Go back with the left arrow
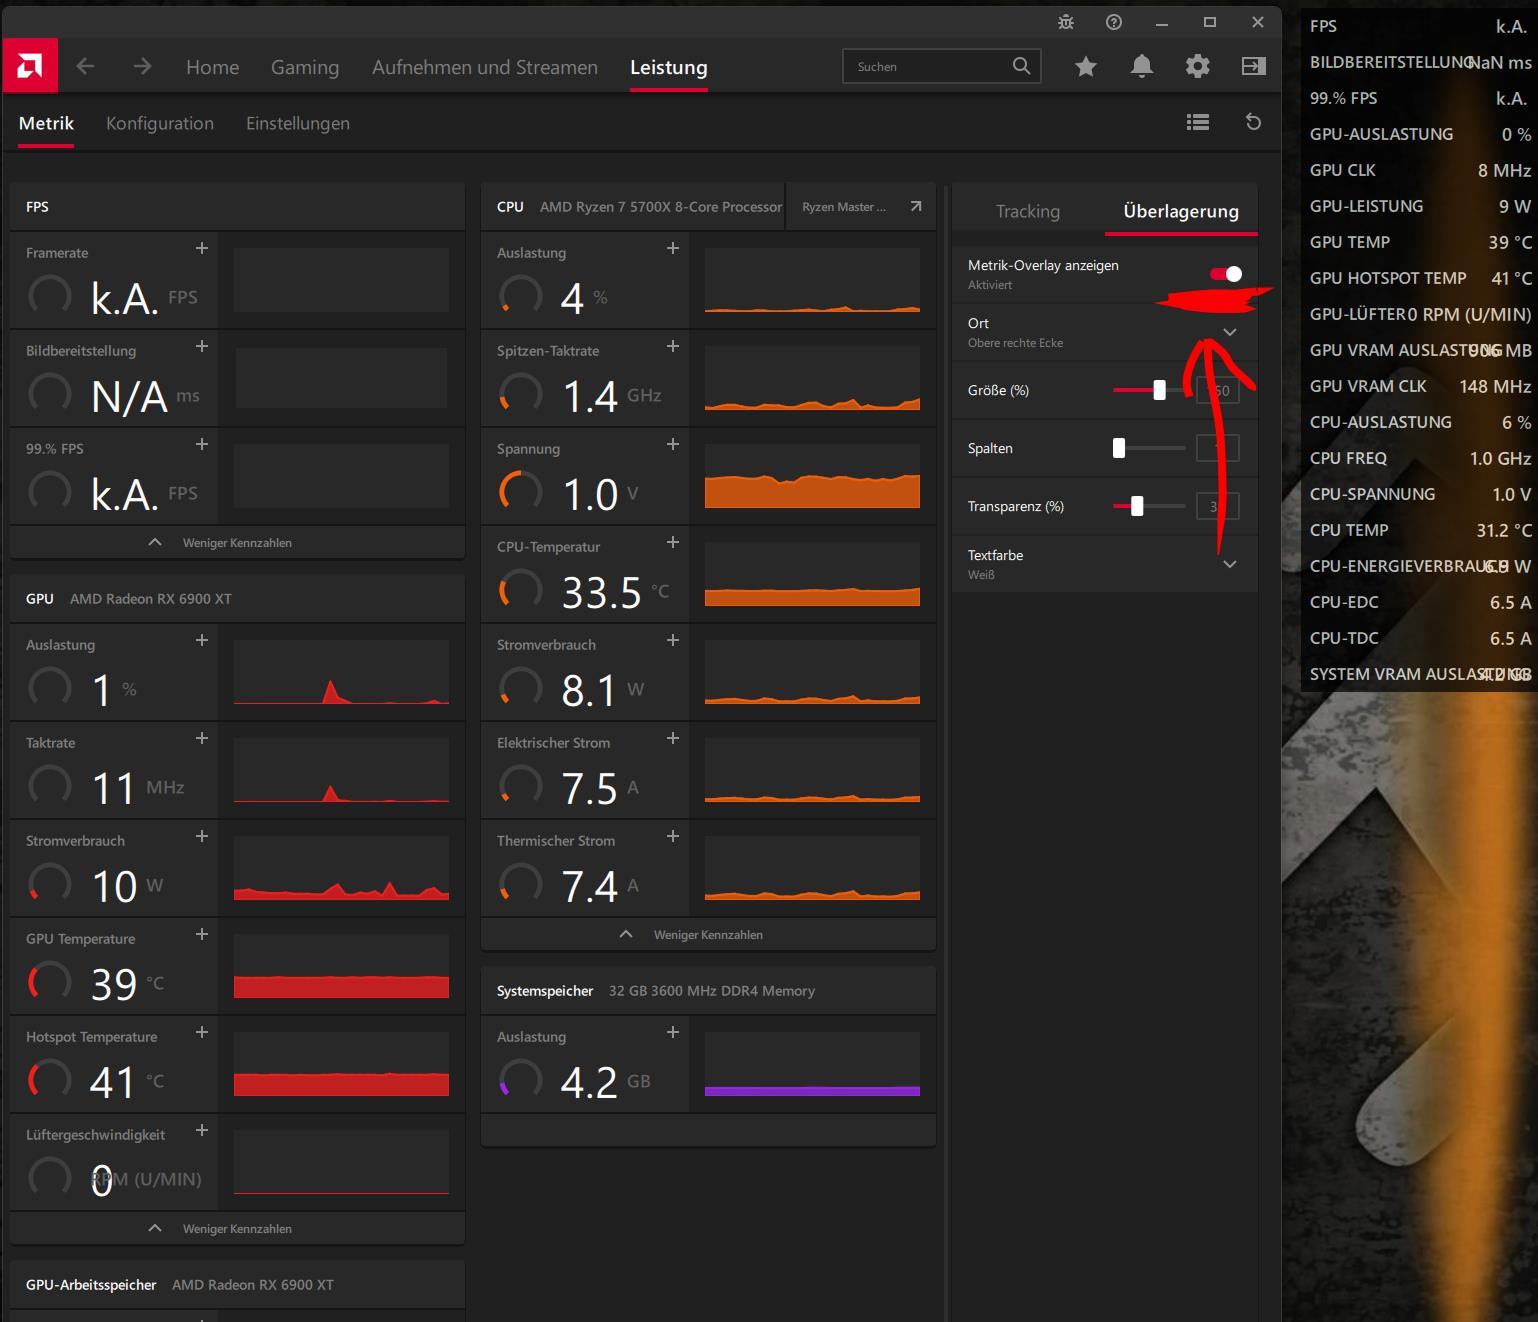1538x1322 pixels. point(86,67)
